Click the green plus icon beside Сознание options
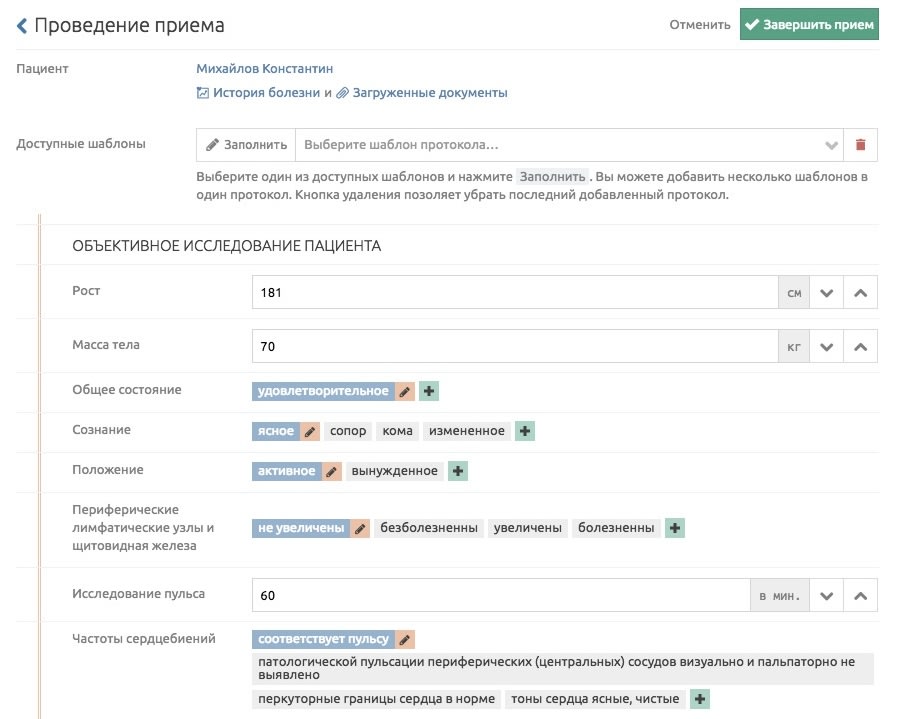 [524, 431]
